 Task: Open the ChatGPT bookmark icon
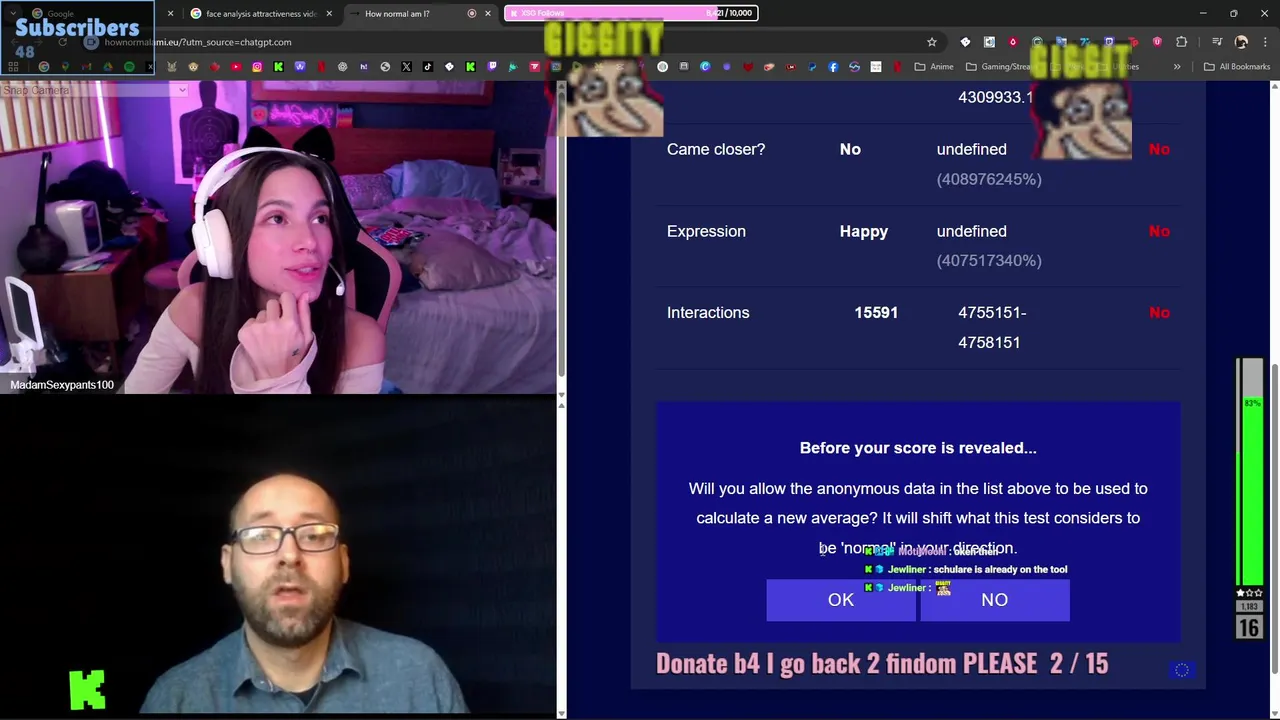tap(342, 66)
